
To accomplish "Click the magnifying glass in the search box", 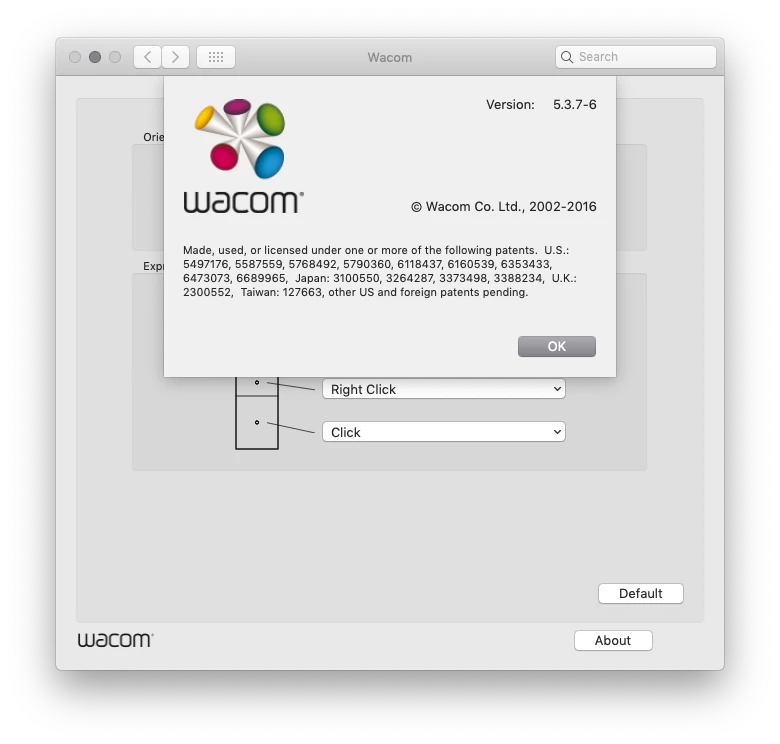I will click(567, 57).
